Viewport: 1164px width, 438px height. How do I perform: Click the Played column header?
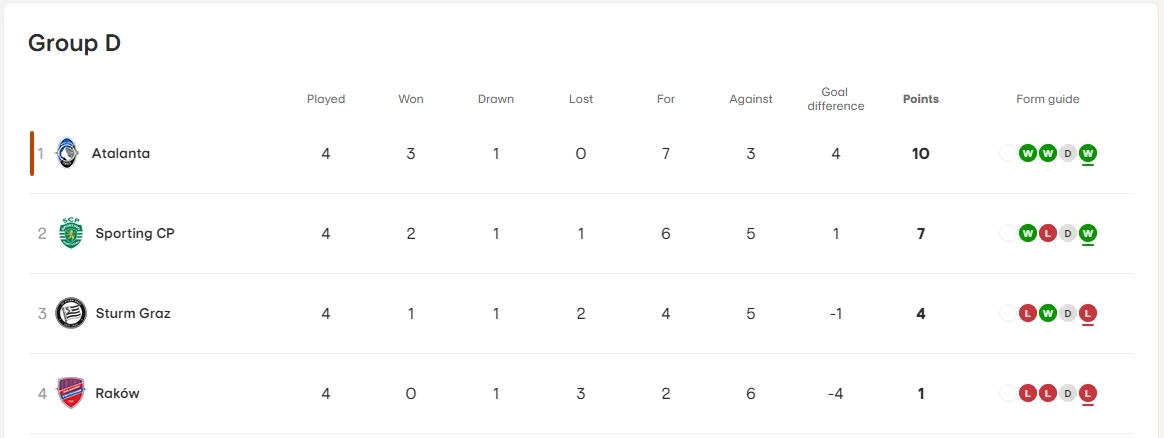(x=326, y=99)
